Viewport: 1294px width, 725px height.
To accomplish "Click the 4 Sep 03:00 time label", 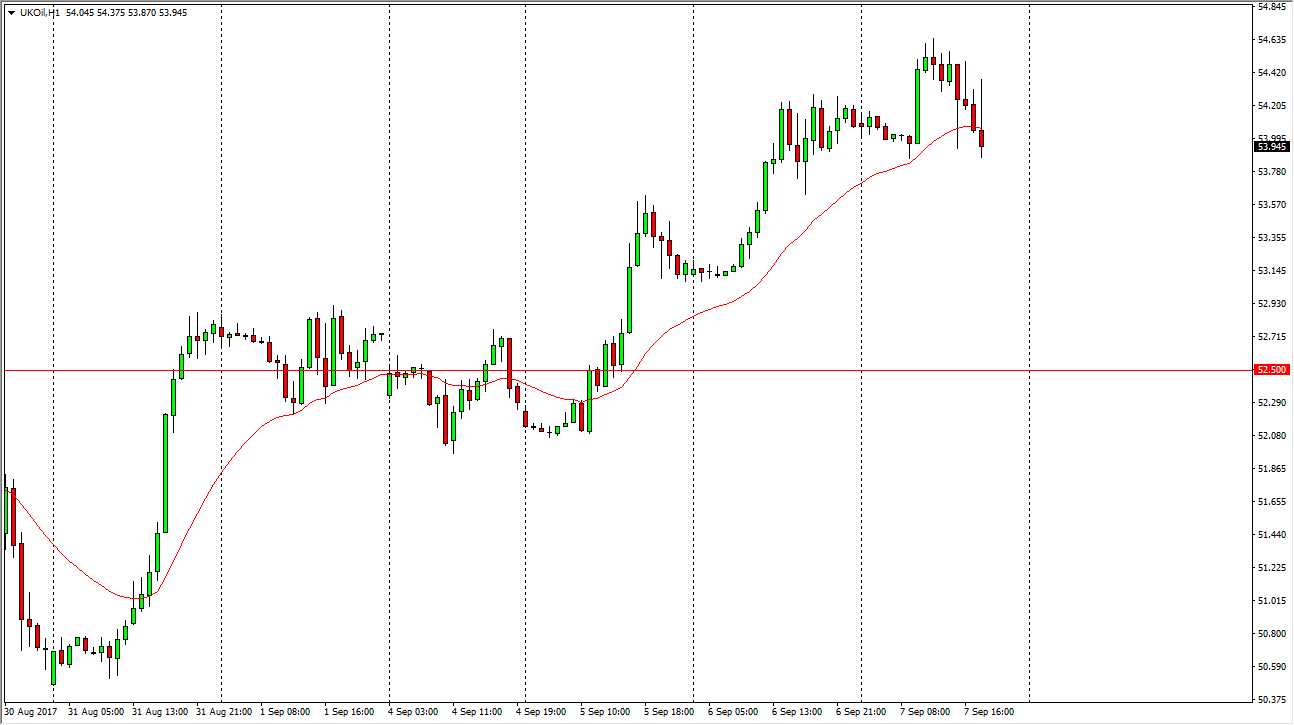I will coord(413,713).
